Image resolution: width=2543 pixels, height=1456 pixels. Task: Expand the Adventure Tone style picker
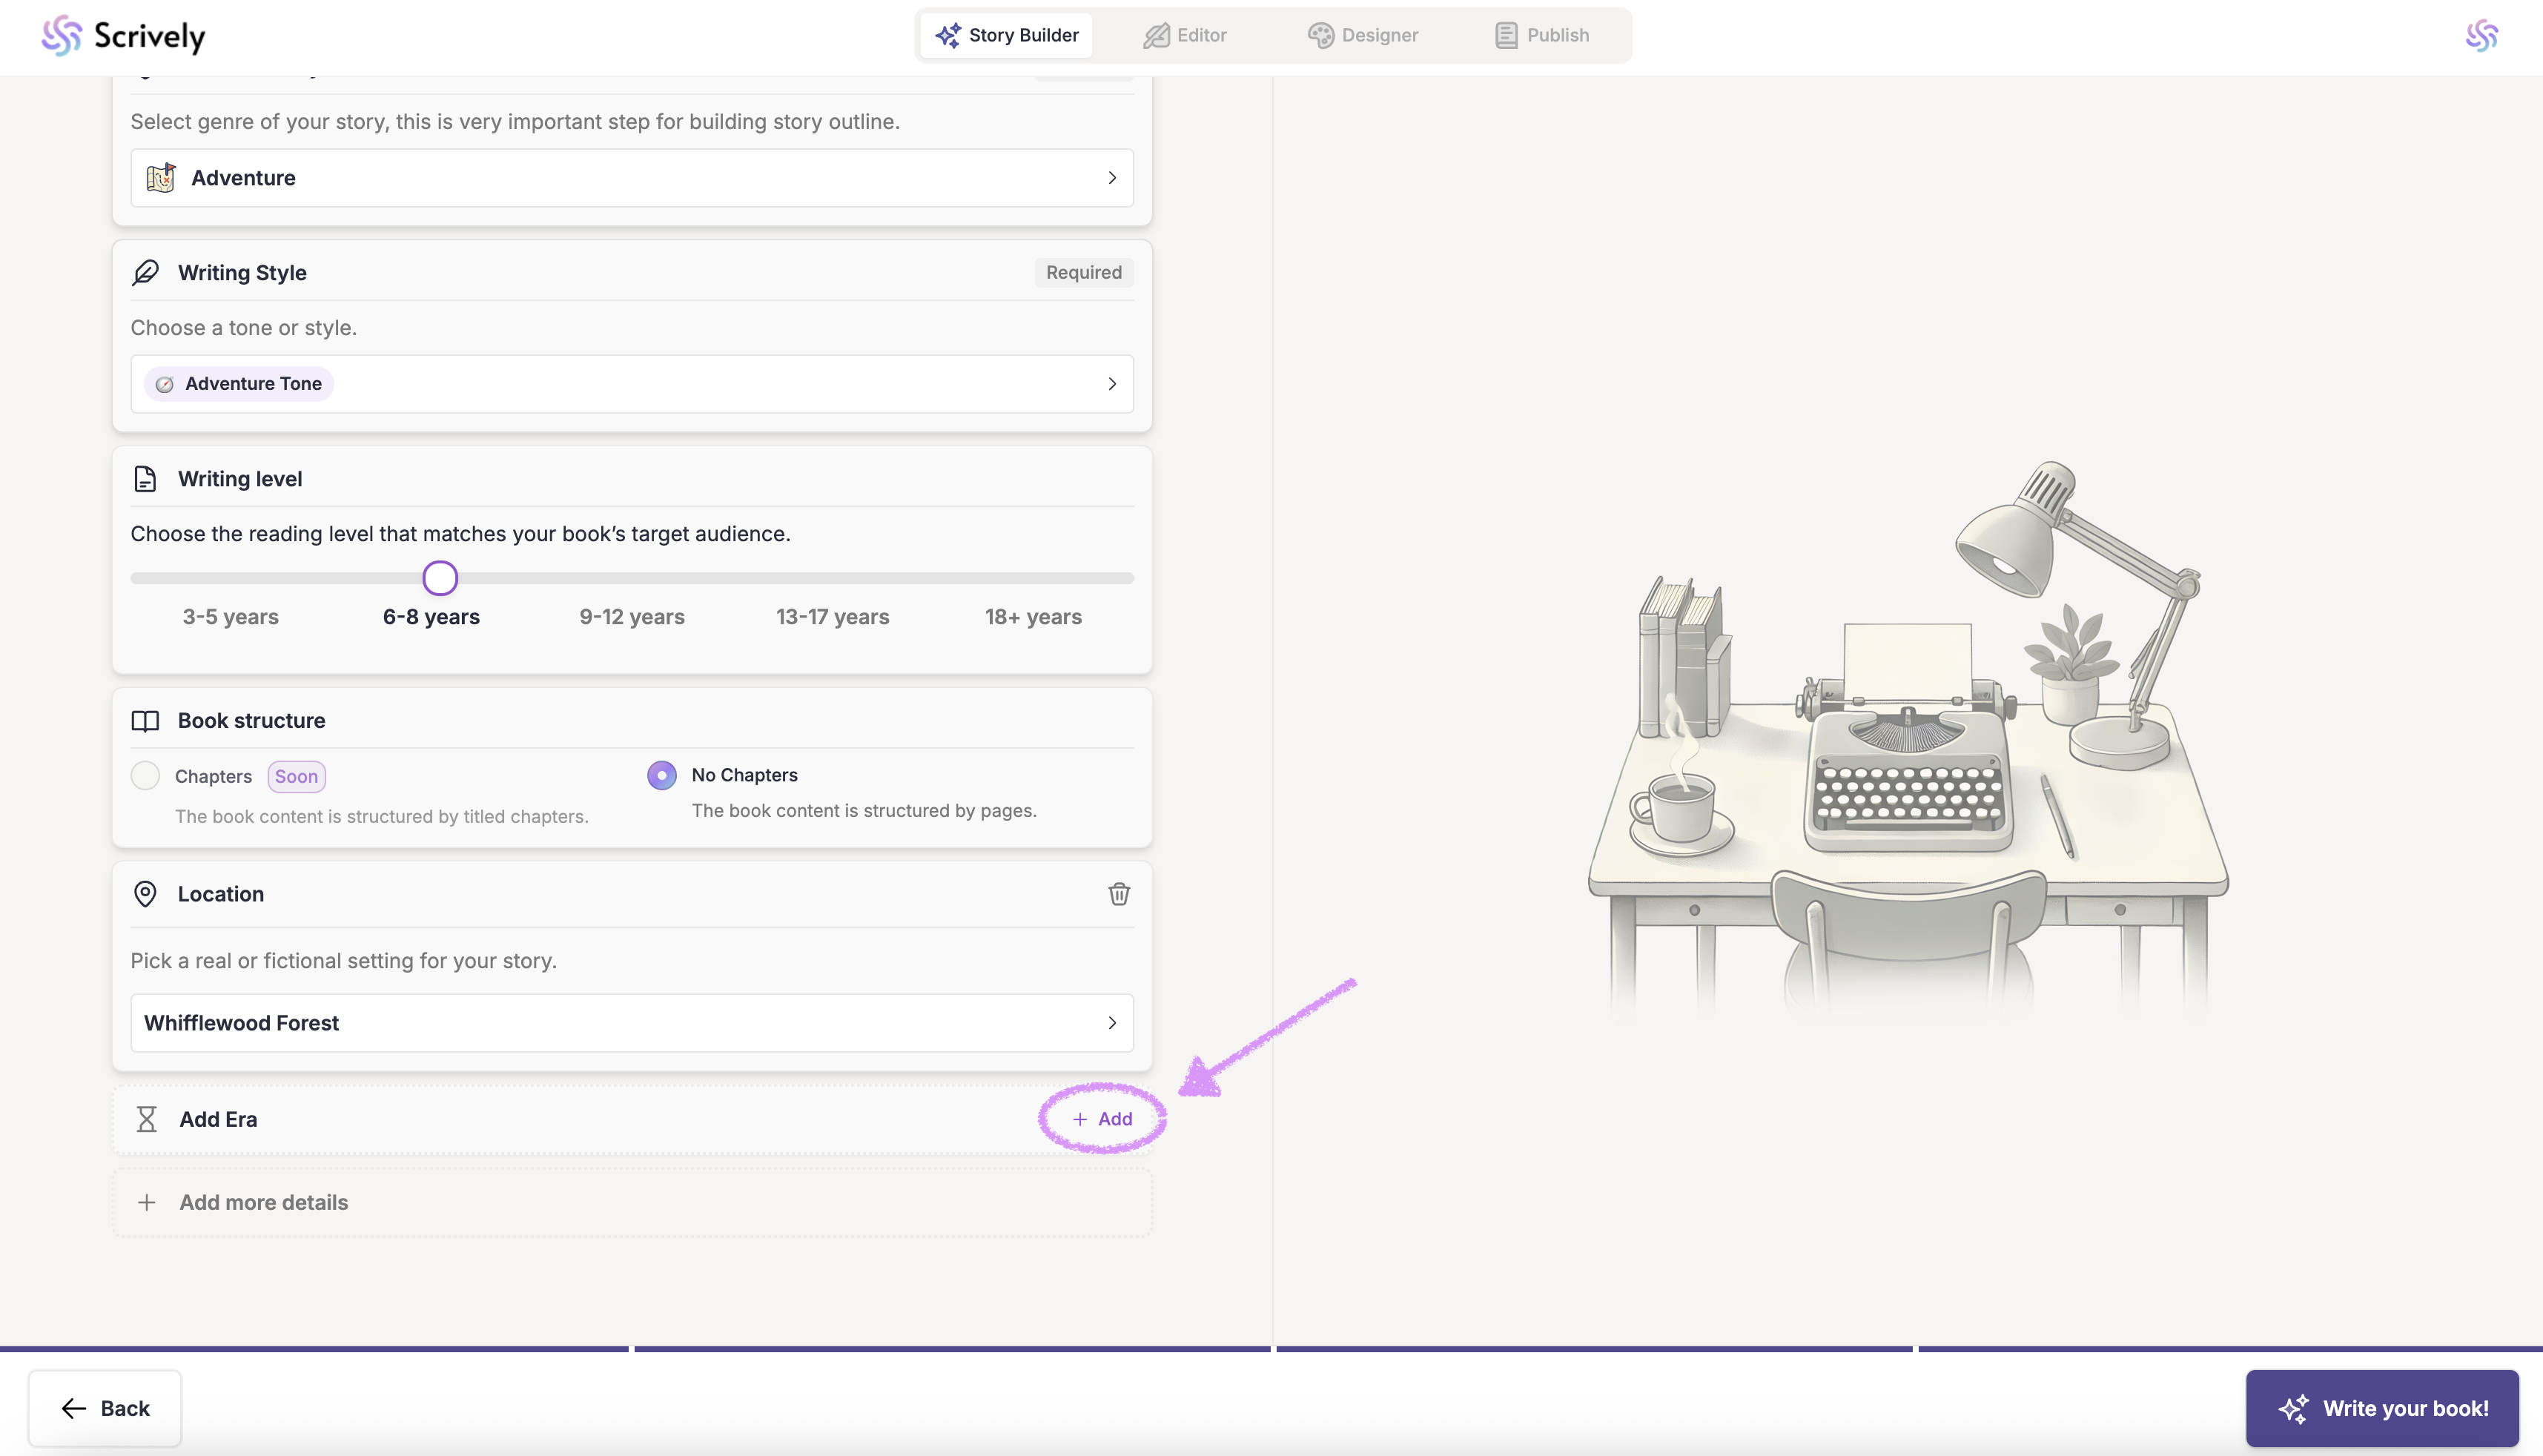click(631, 384)
